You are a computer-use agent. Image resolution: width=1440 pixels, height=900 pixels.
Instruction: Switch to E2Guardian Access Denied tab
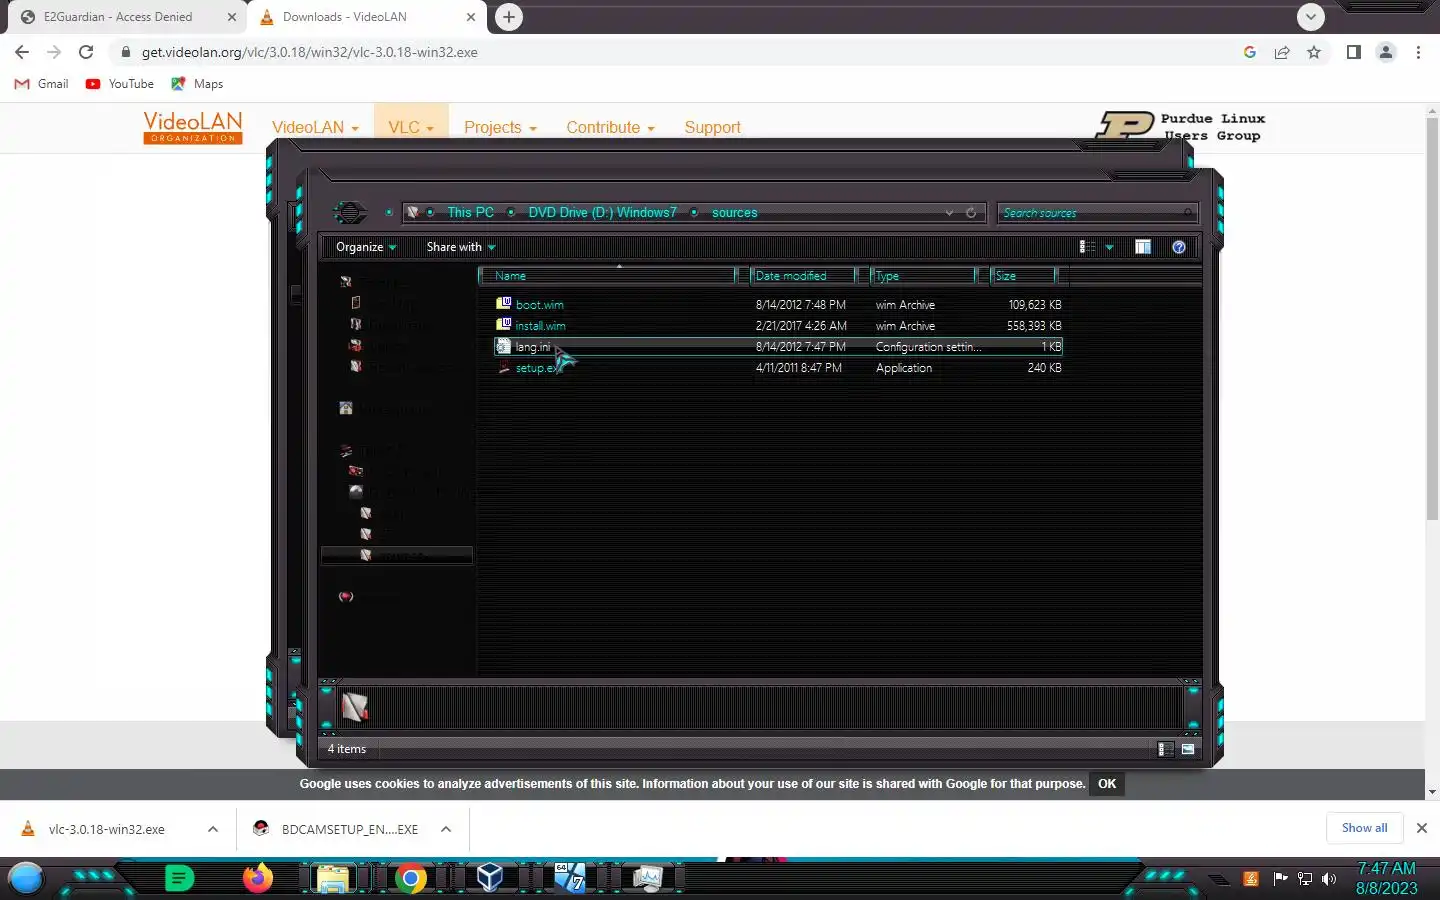(x=128, y=17)
